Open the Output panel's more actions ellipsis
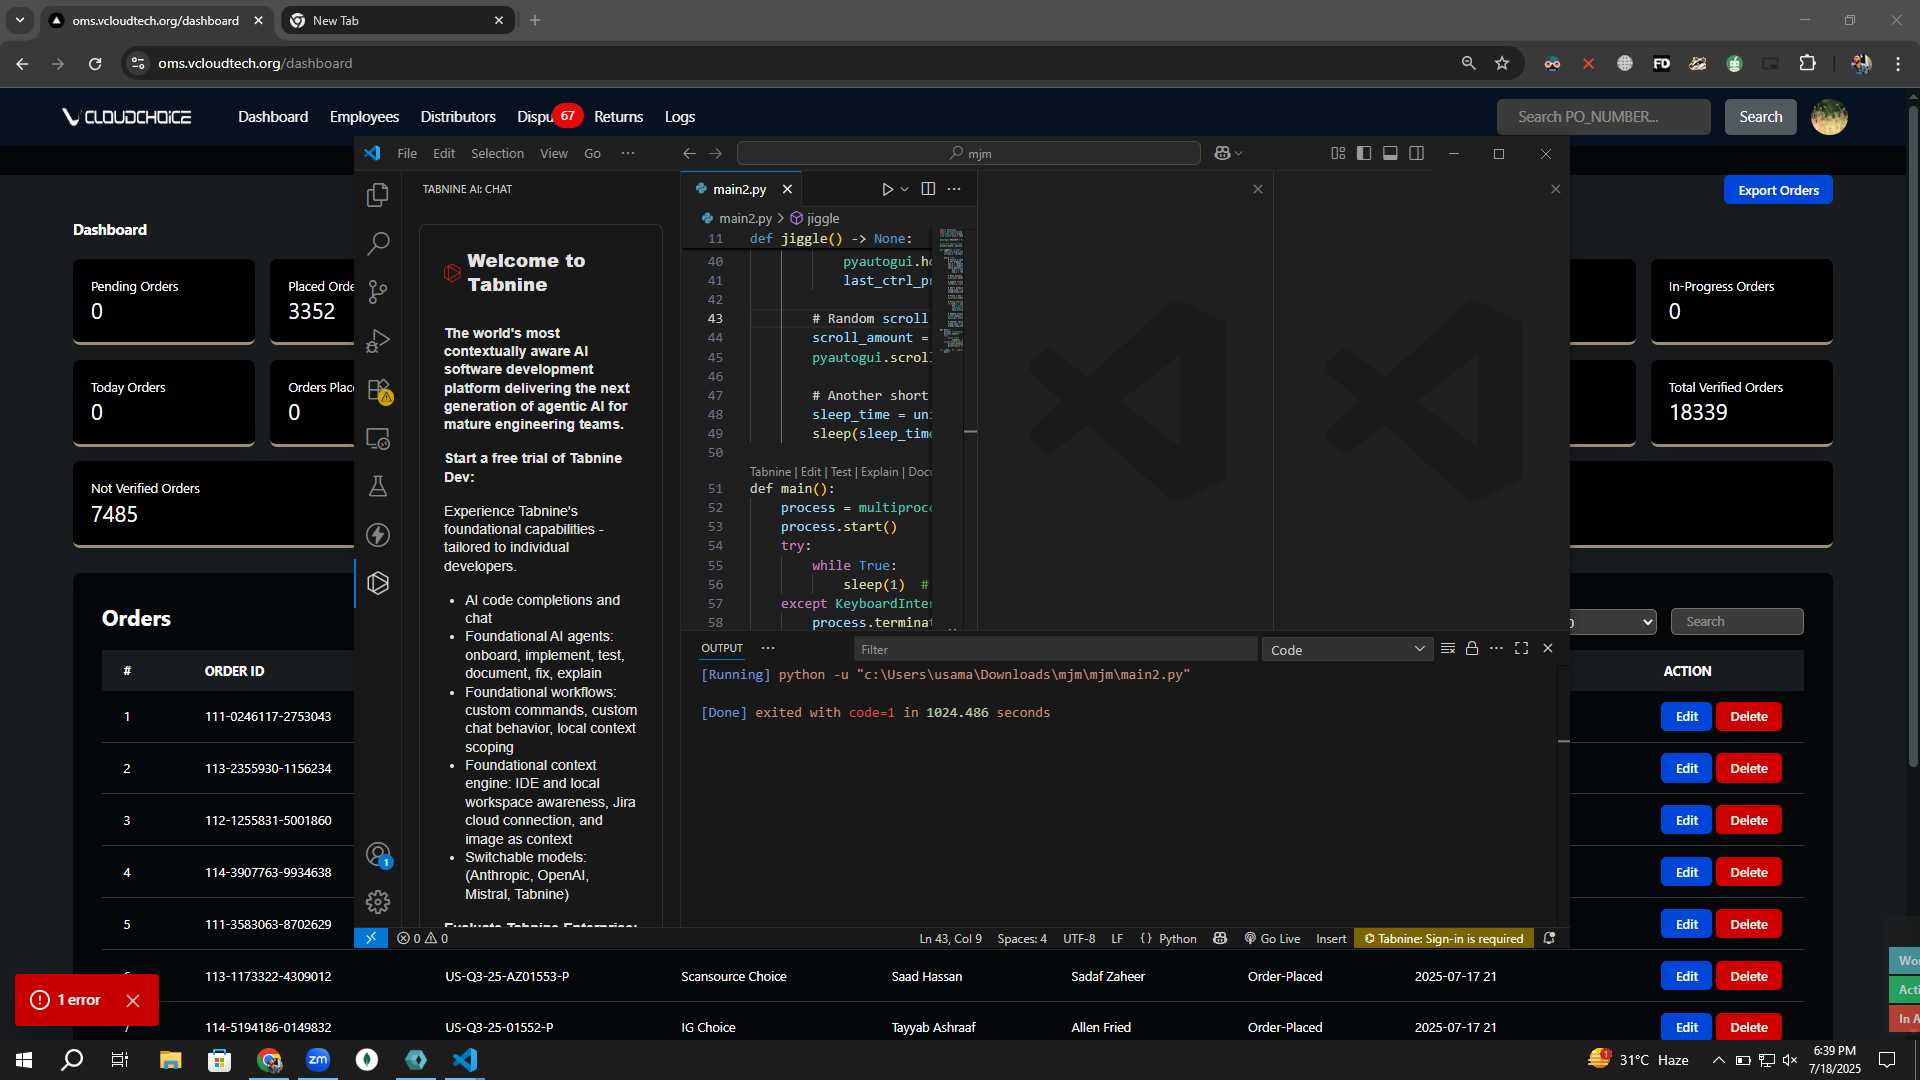This screenshot has height=1080, width=1920. [1496, 648]
